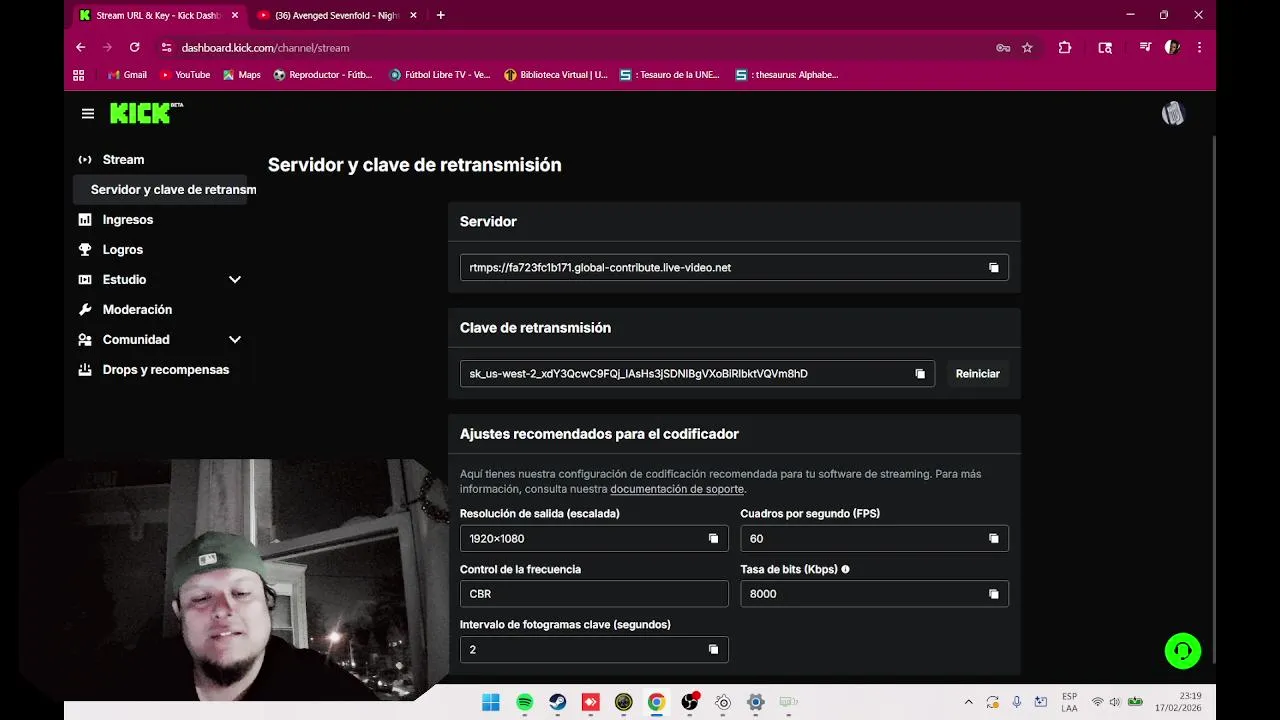Click the Chrome icon in the taskbar
The width and height of the screenshot is (1280, 720).
point(656,702)
